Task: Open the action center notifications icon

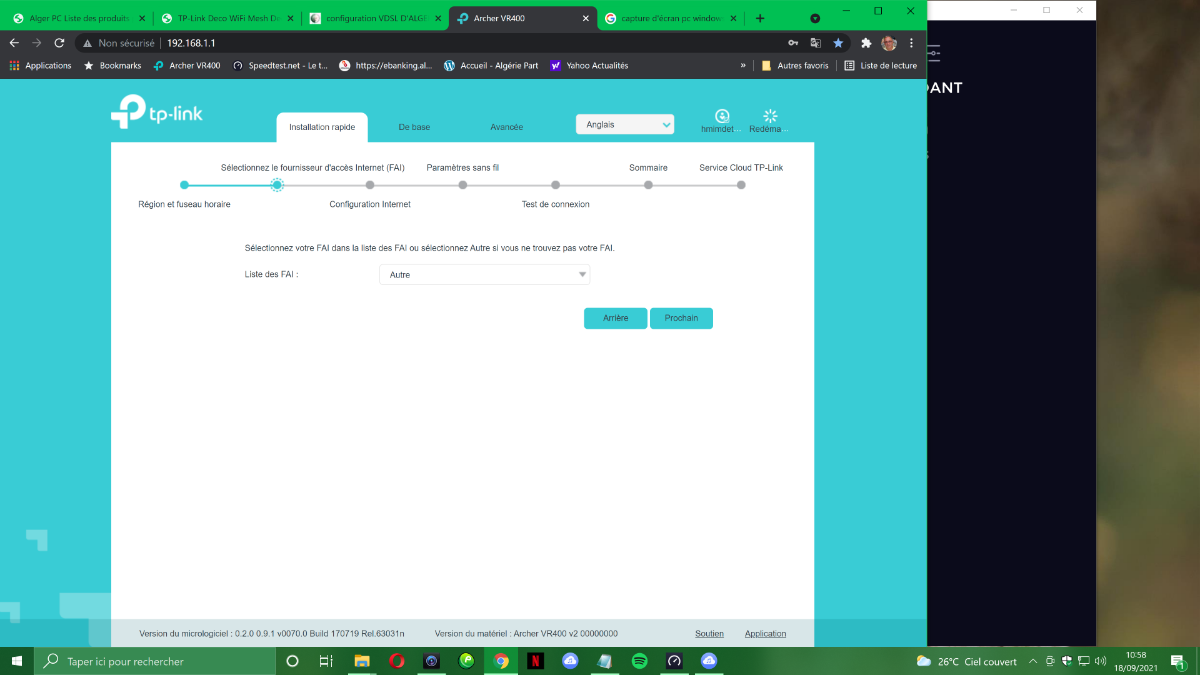Action: pyautogui.click(x=1181, y=661)
